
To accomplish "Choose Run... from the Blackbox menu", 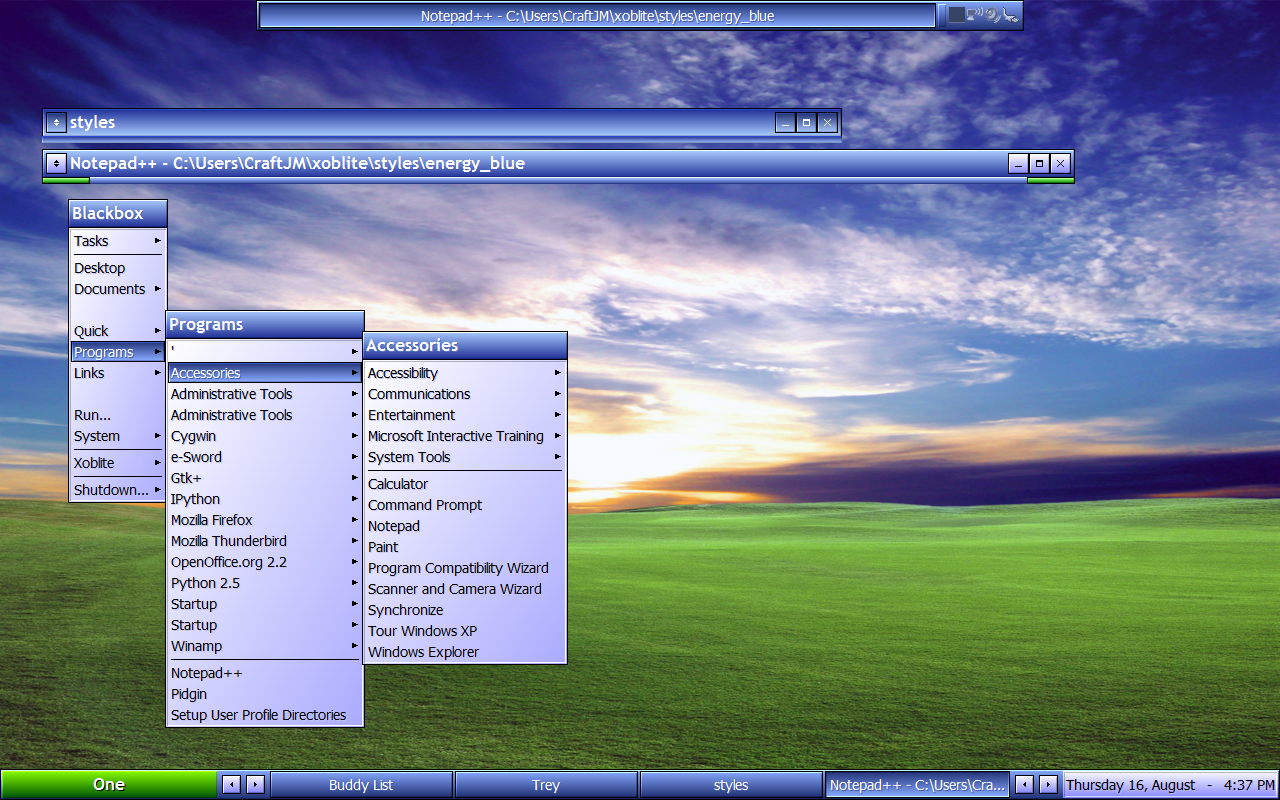I will pos(117,415).
